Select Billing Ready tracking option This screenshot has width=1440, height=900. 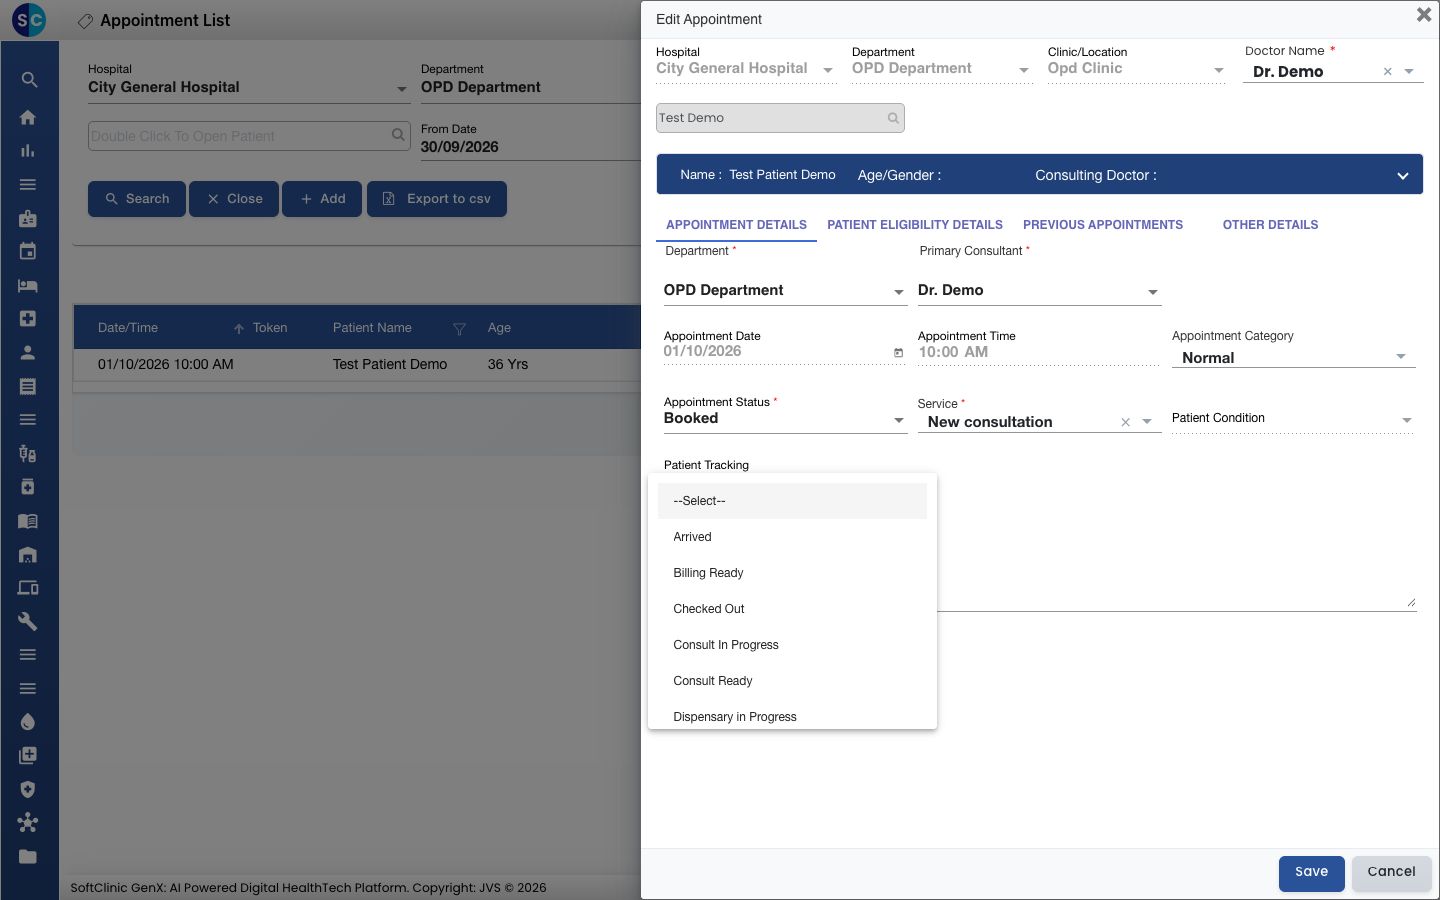pos(792,573)
